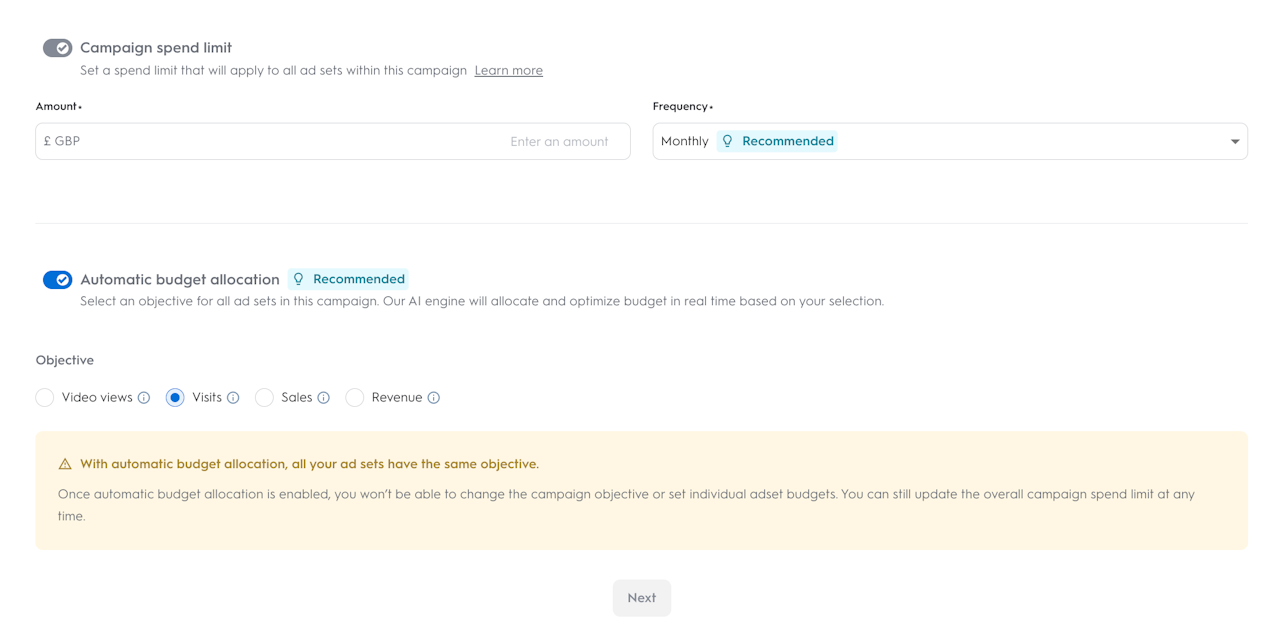Image resolution: width=1280 pixels, height=630 pixels.
Task: Open the Frequency dropdown arrow
Action: tap(1235, 142)
